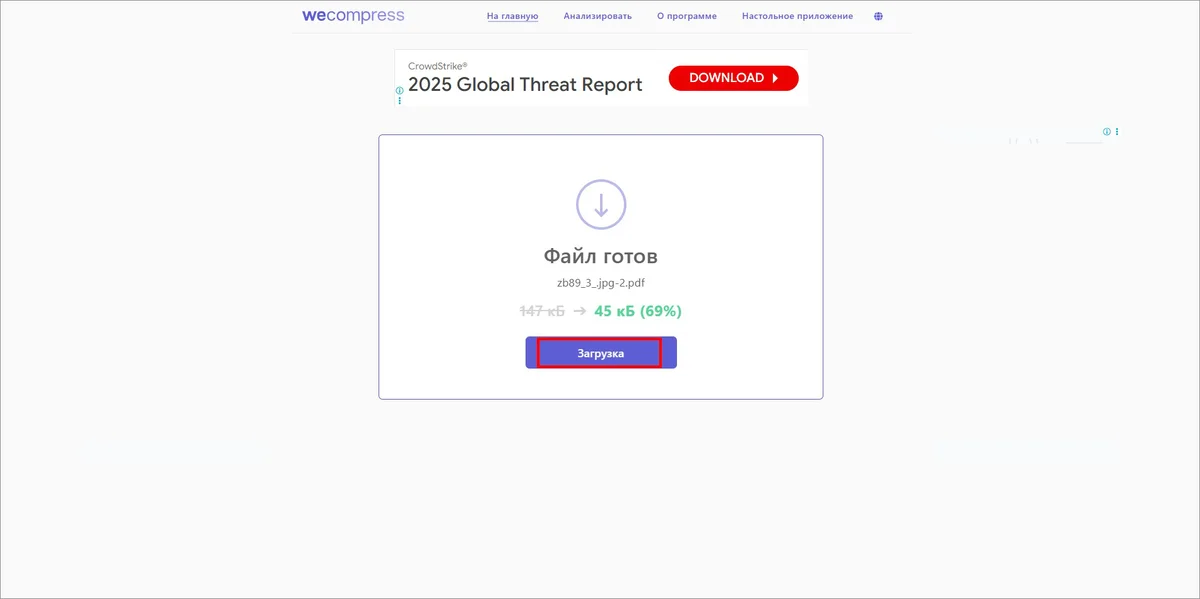Click the Файл готов heading

601,256
